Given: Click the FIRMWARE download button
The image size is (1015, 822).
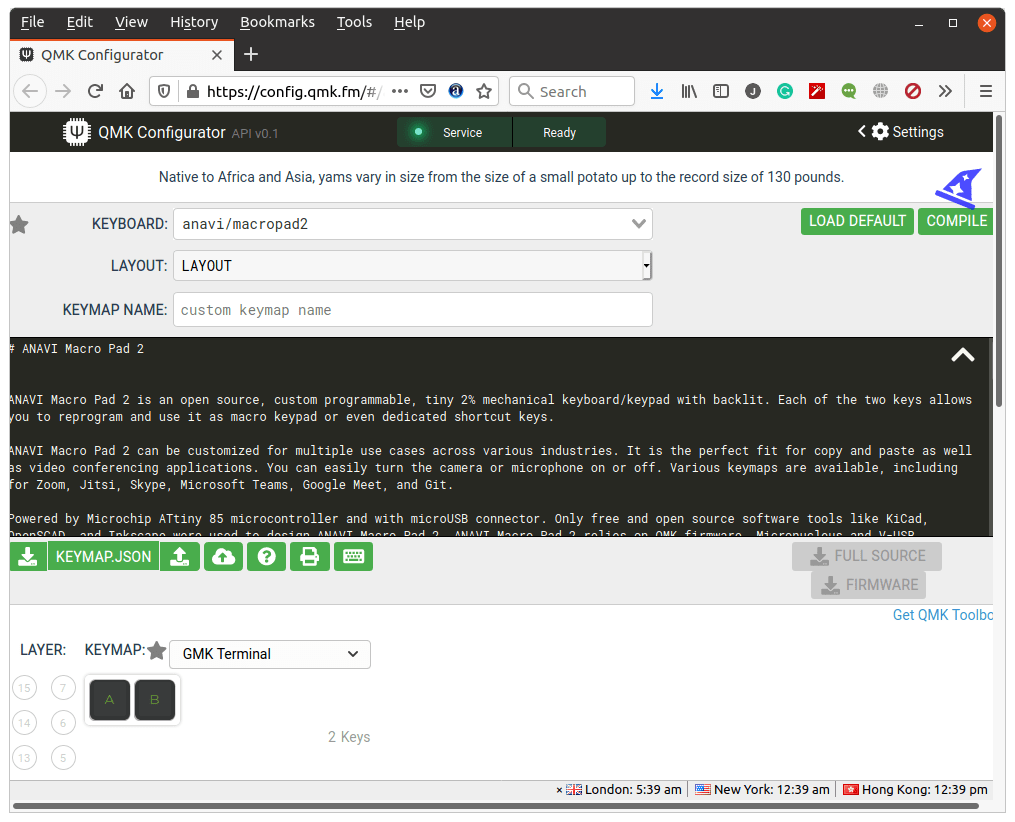Looking at the screenshot, I should click(x=869, y=585).
